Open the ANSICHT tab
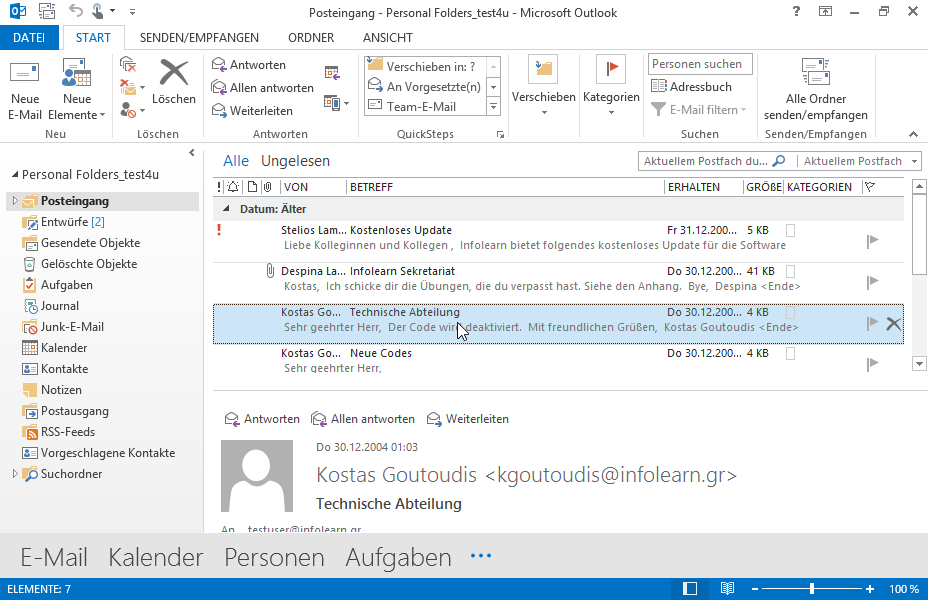The height and width of the screenshot is (600, 928). (x=388, y=38)
